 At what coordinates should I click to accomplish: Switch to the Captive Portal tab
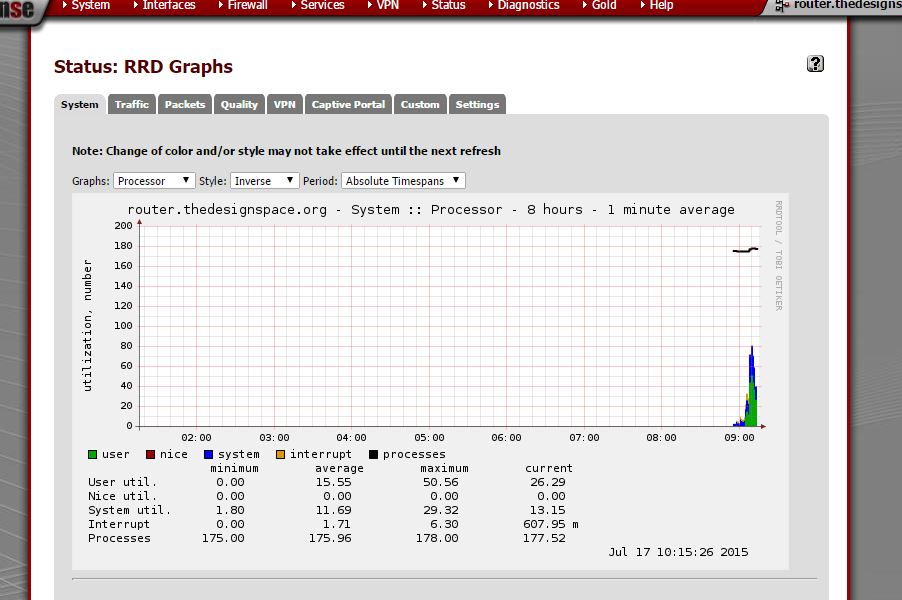(348, 105)
